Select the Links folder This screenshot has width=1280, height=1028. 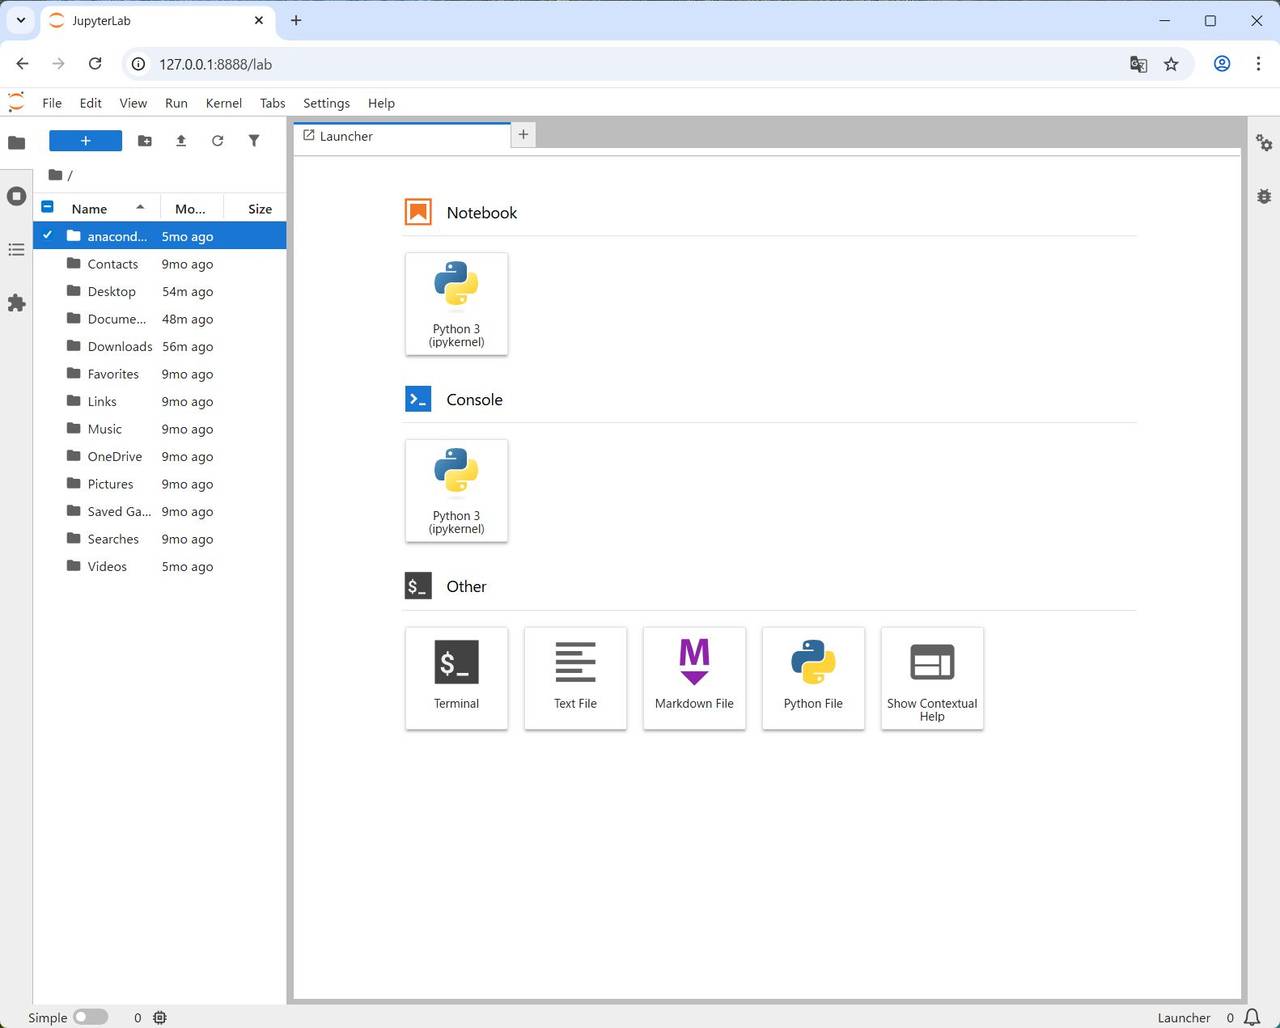(160, 401)
